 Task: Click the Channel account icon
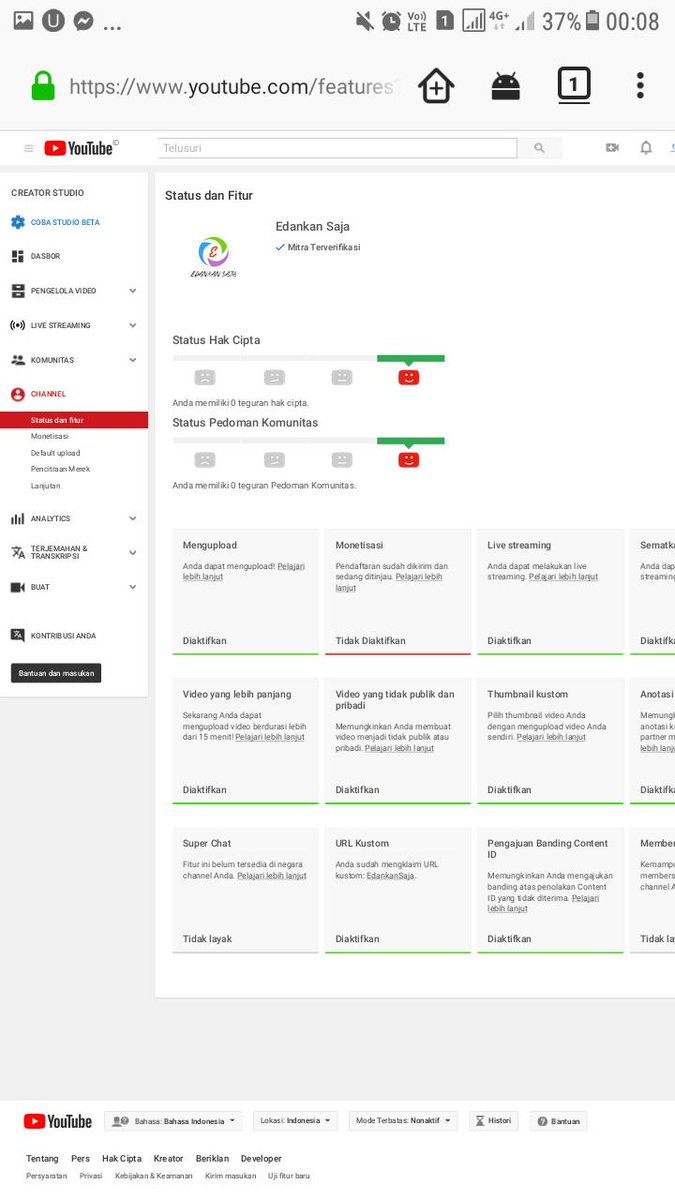(x=18, y=394)
